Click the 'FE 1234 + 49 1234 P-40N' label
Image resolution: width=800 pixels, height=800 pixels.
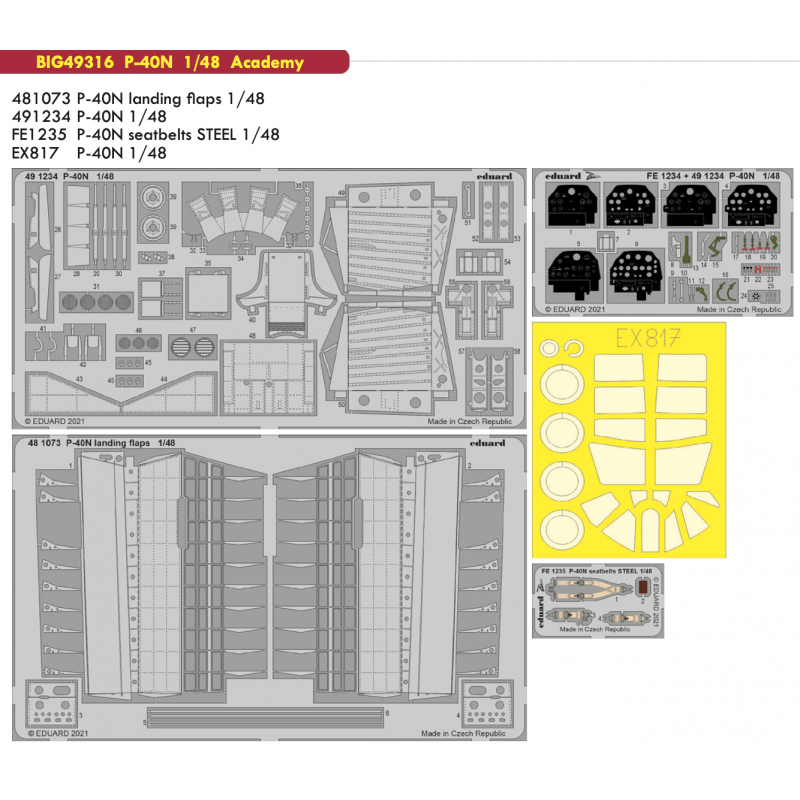pos(713,176)
